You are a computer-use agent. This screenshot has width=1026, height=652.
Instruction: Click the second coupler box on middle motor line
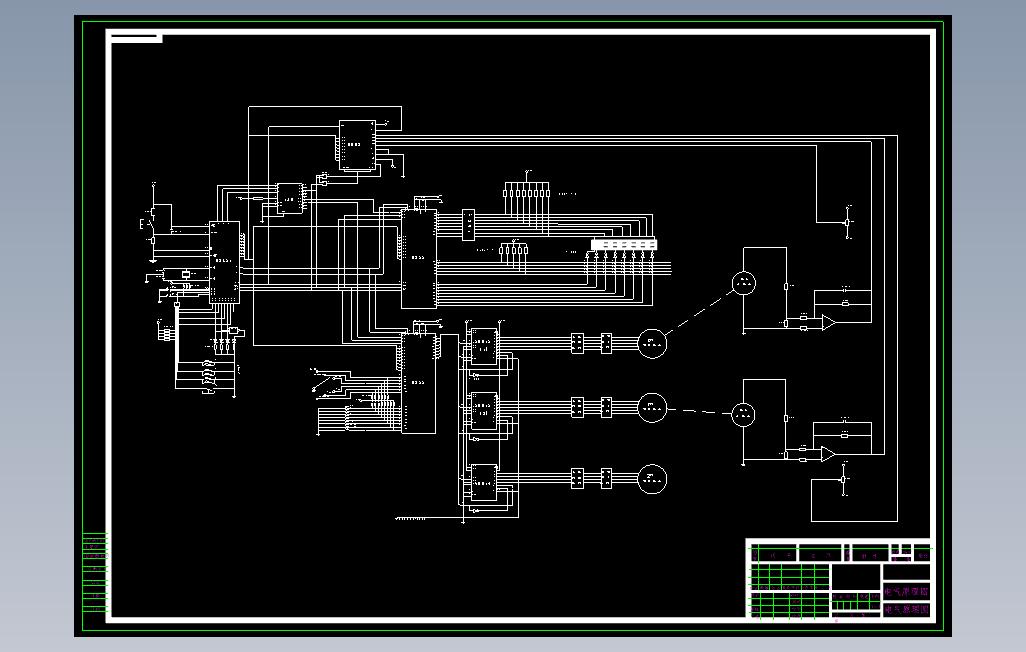click(x=606, y=407)
